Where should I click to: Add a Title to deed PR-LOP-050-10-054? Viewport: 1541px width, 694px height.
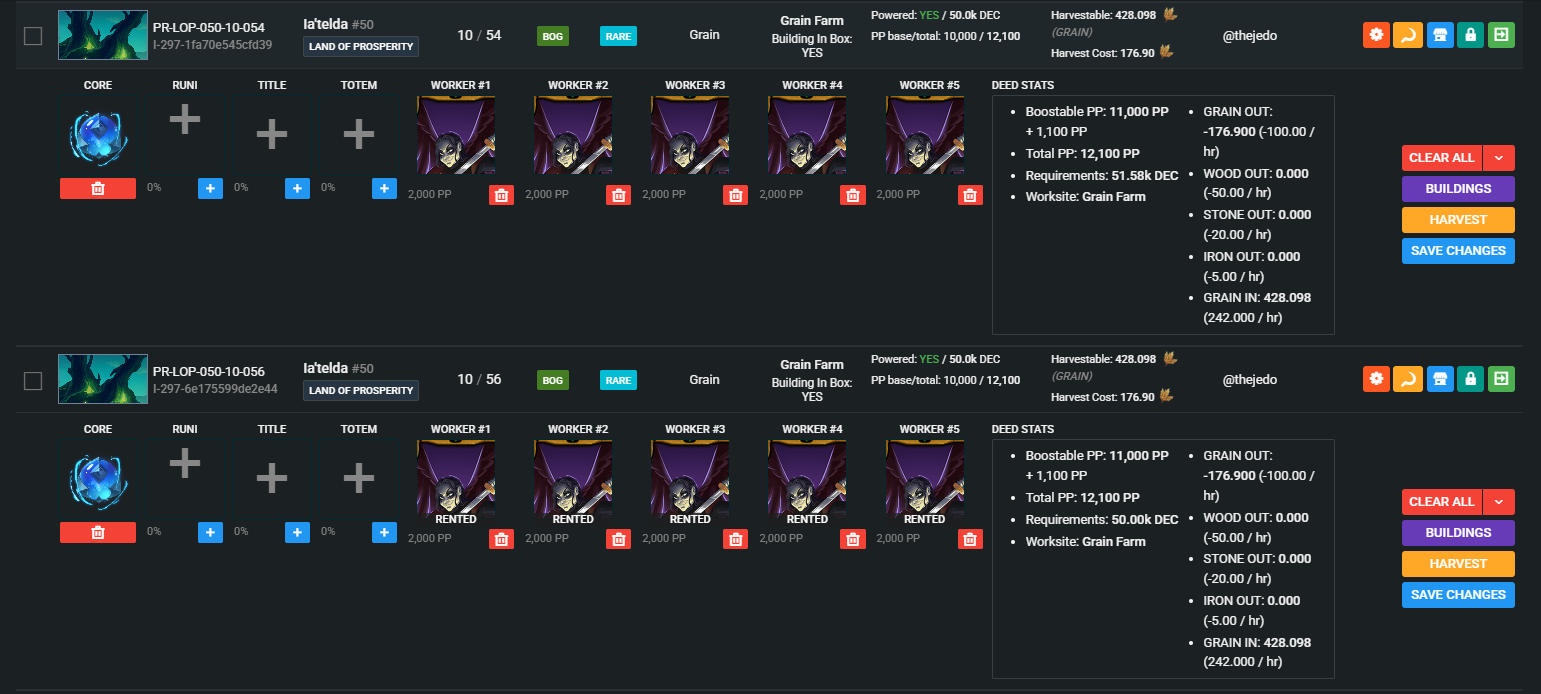297,188
